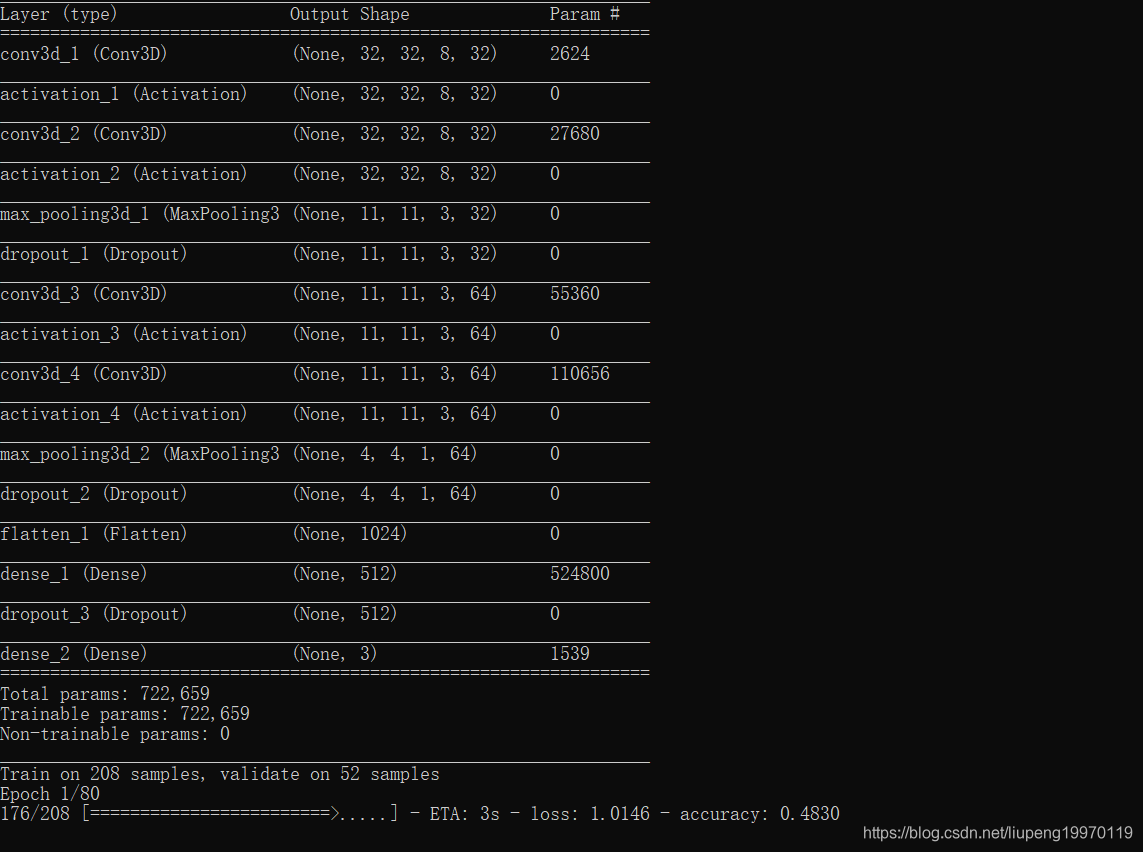Click param count 524800
The image size is (1143, 852).
tap(580, 574)
